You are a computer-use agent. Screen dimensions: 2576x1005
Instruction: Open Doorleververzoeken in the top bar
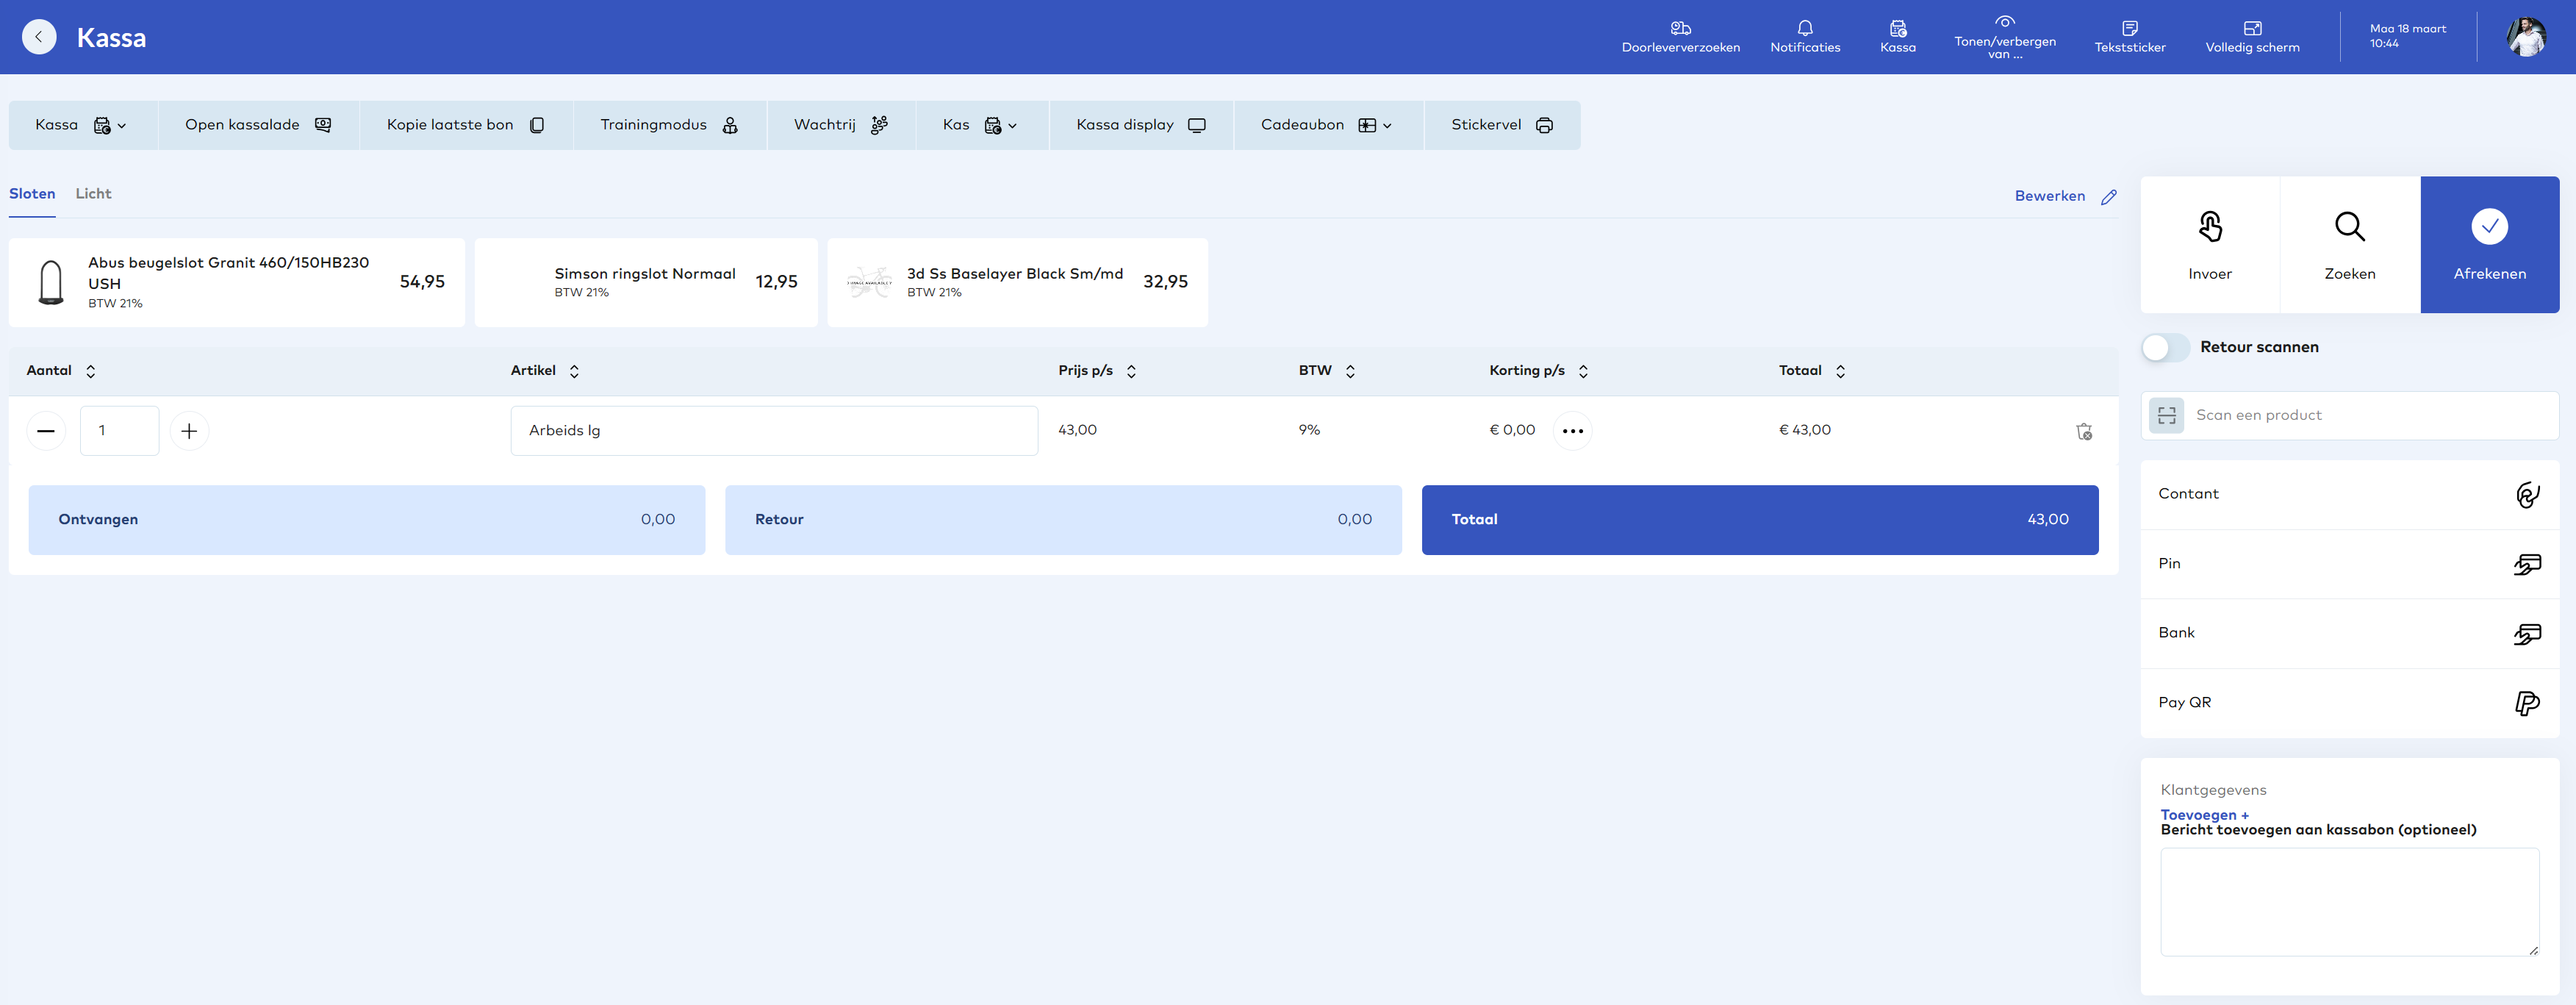pos(1680,37)
